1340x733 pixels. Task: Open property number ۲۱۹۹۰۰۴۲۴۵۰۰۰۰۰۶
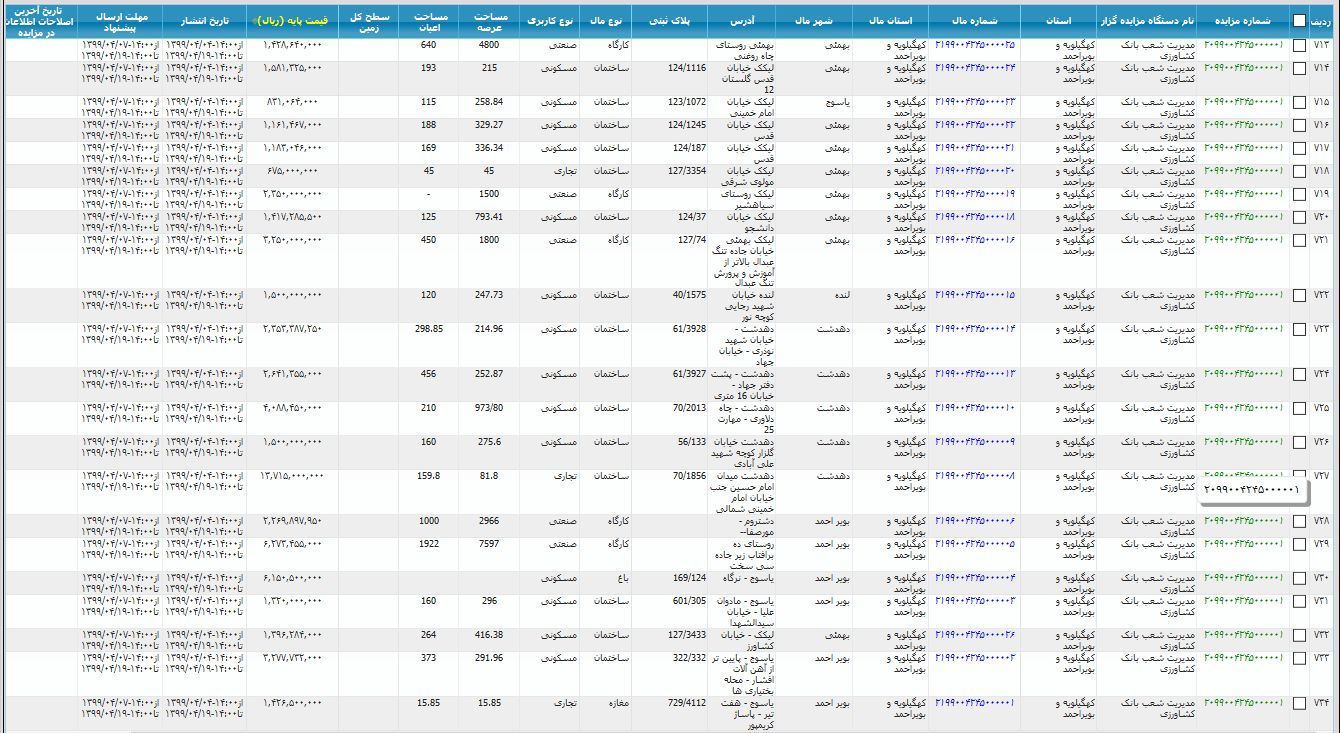click(975, 520)
